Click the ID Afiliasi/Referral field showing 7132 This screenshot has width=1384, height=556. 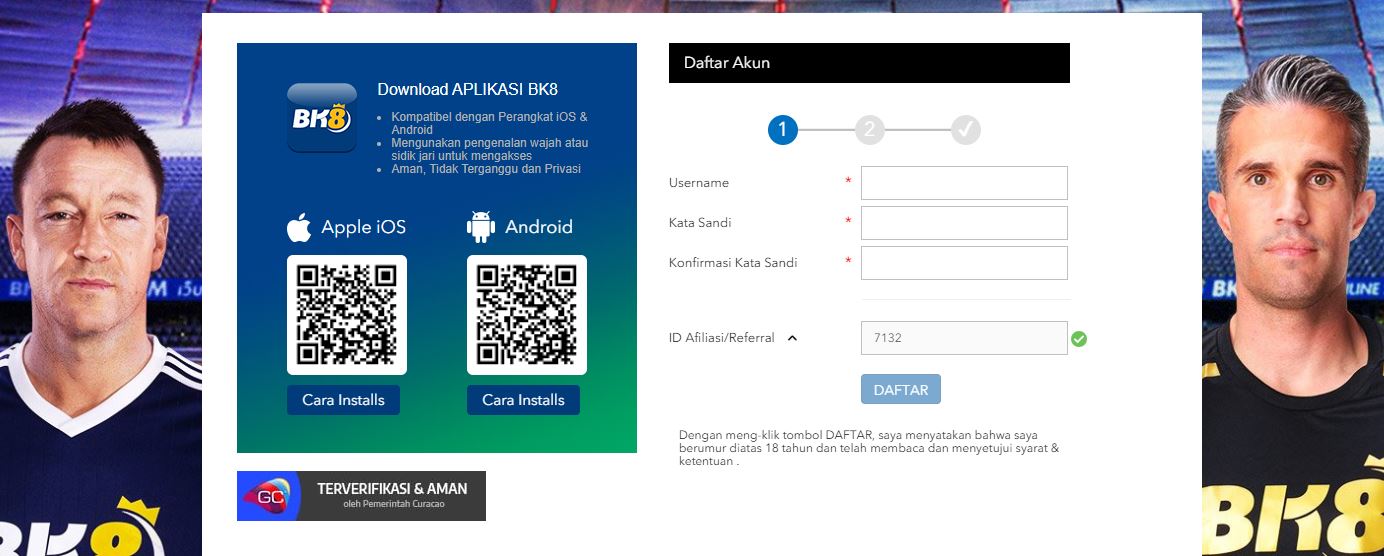click(x=964, y=338)
